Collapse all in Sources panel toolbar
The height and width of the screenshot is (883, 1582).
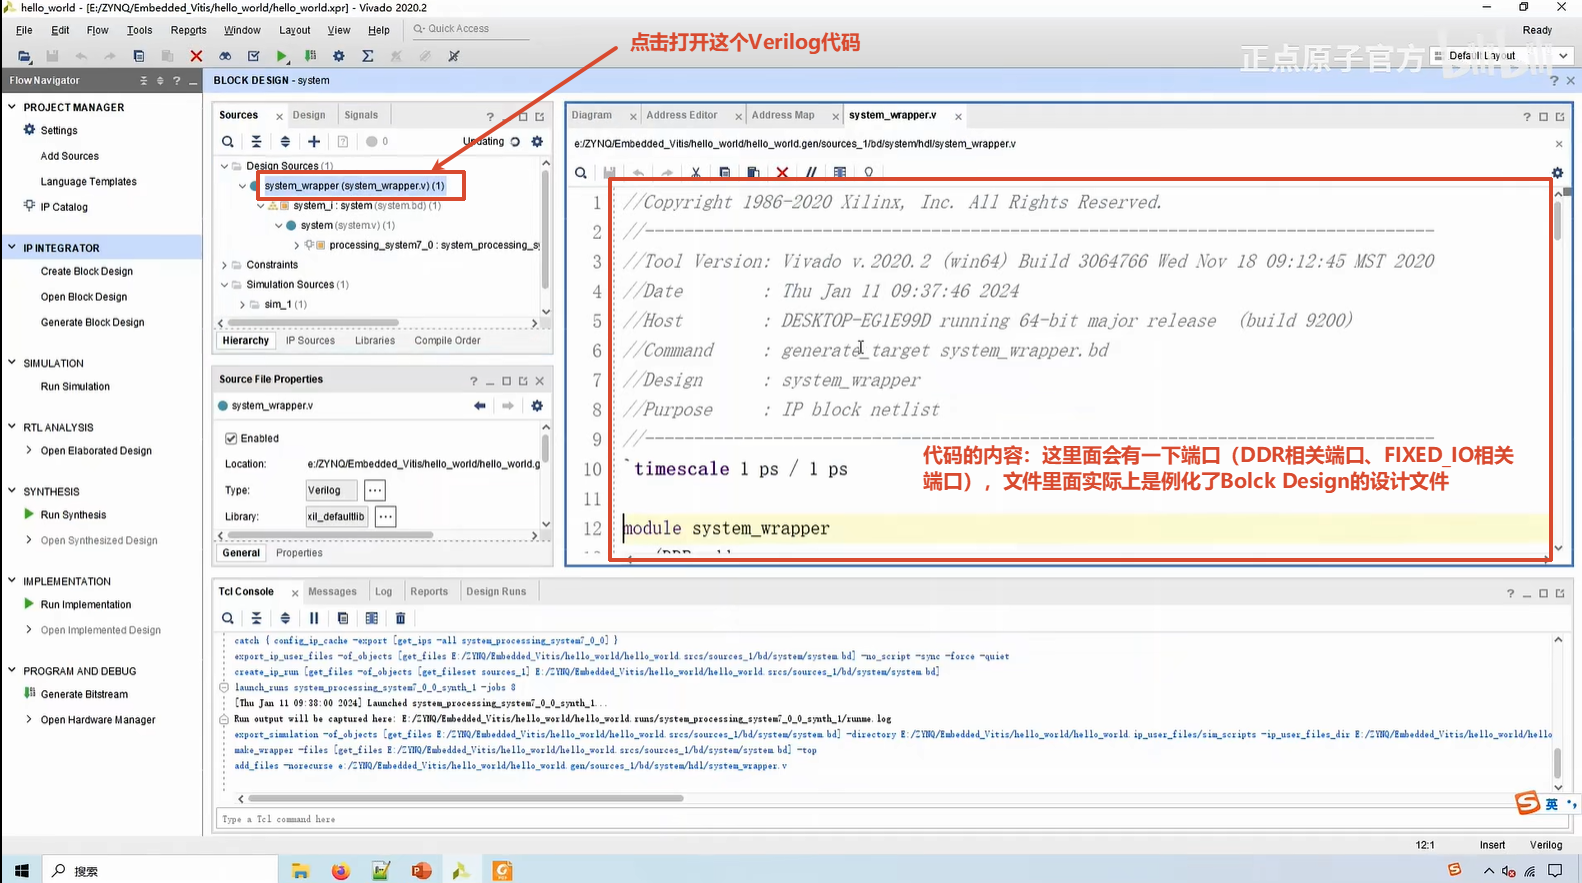[x=256, y=142]
